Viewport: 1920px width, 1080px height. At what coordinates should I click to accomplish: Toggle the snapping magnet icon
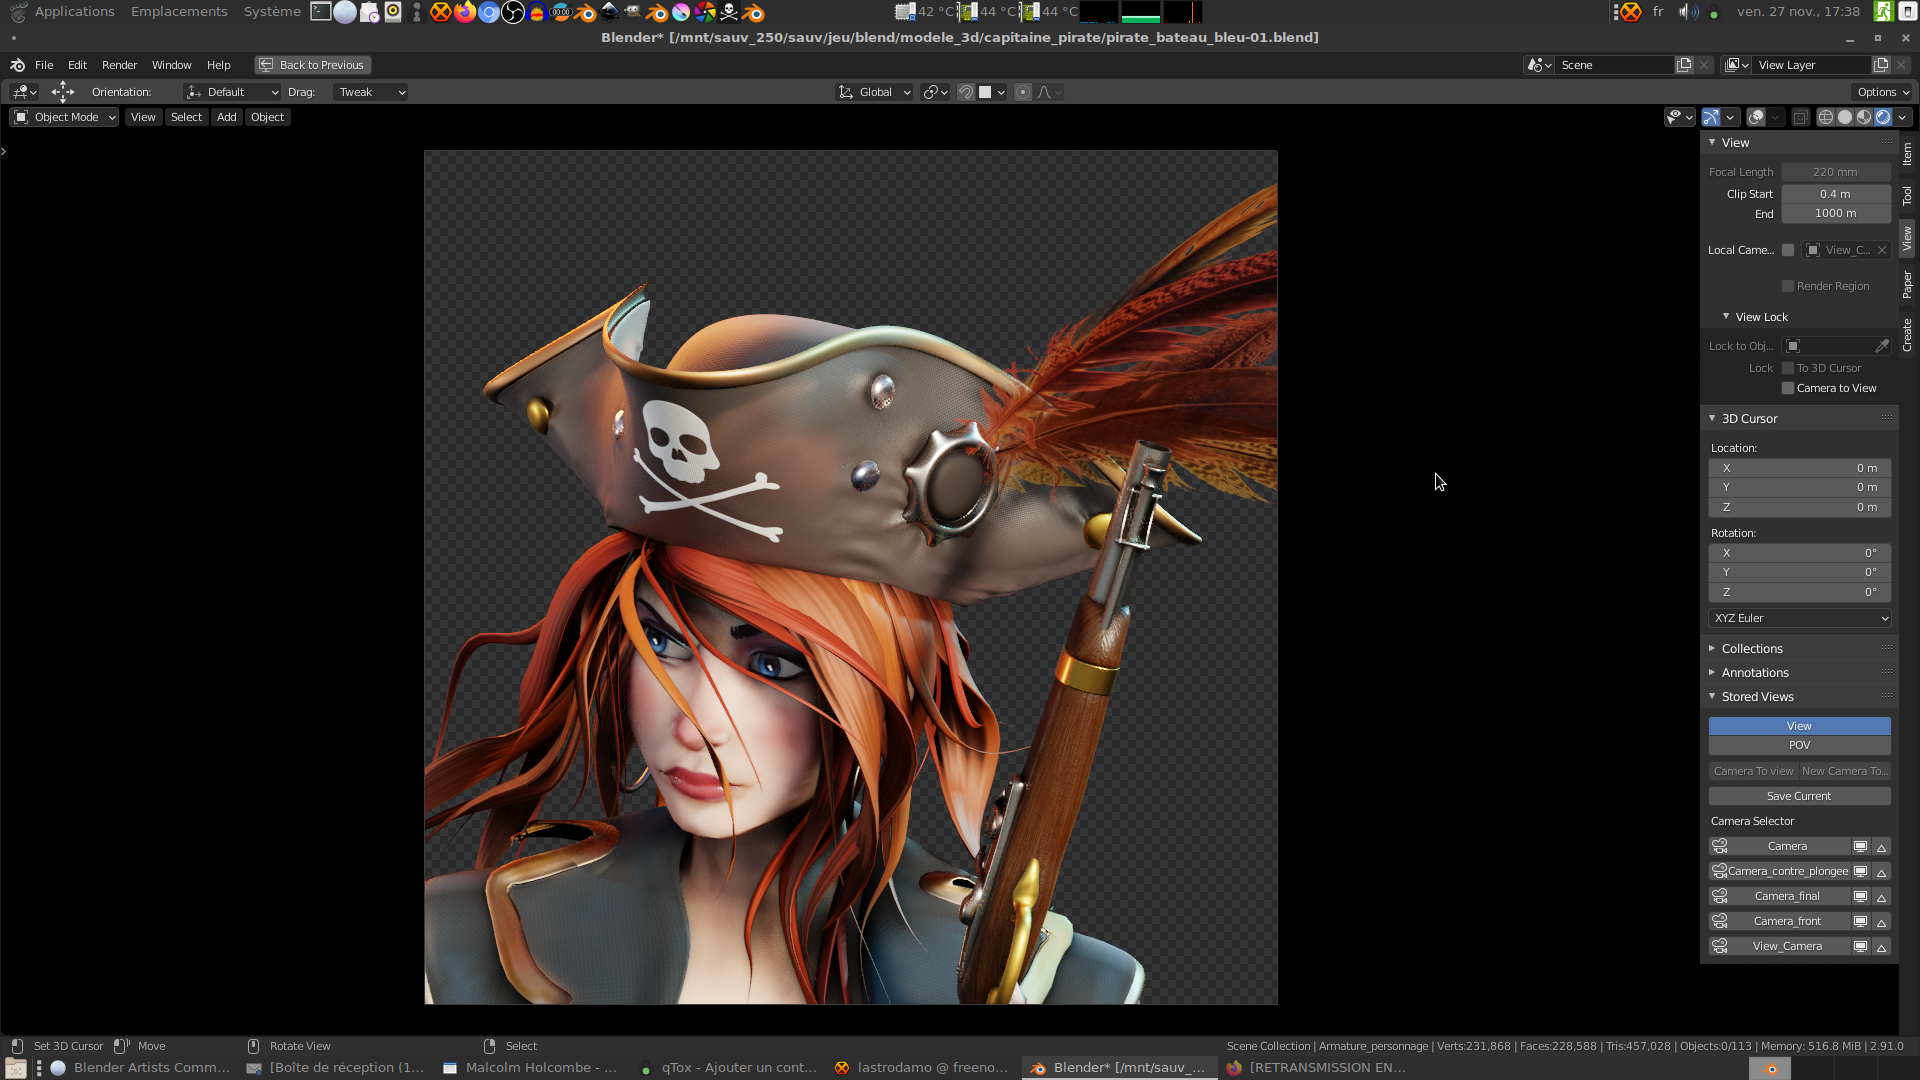(966, 92)
